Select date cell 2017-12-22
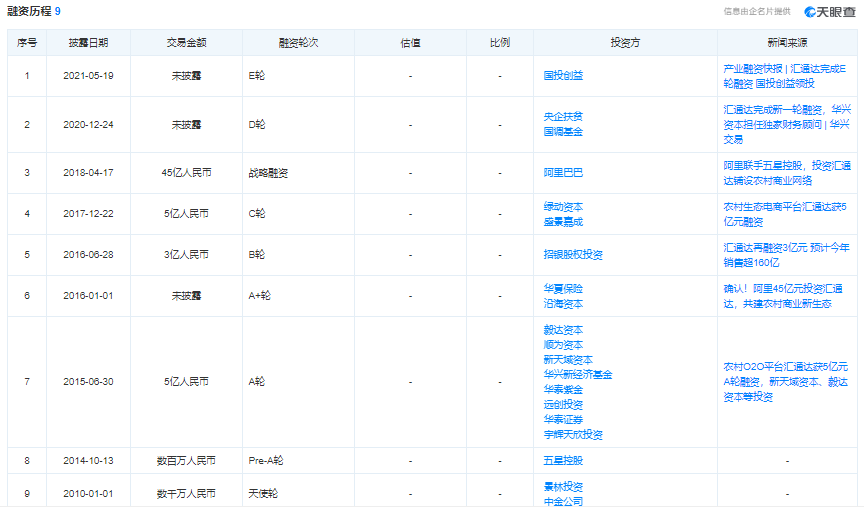 point(88,214)
